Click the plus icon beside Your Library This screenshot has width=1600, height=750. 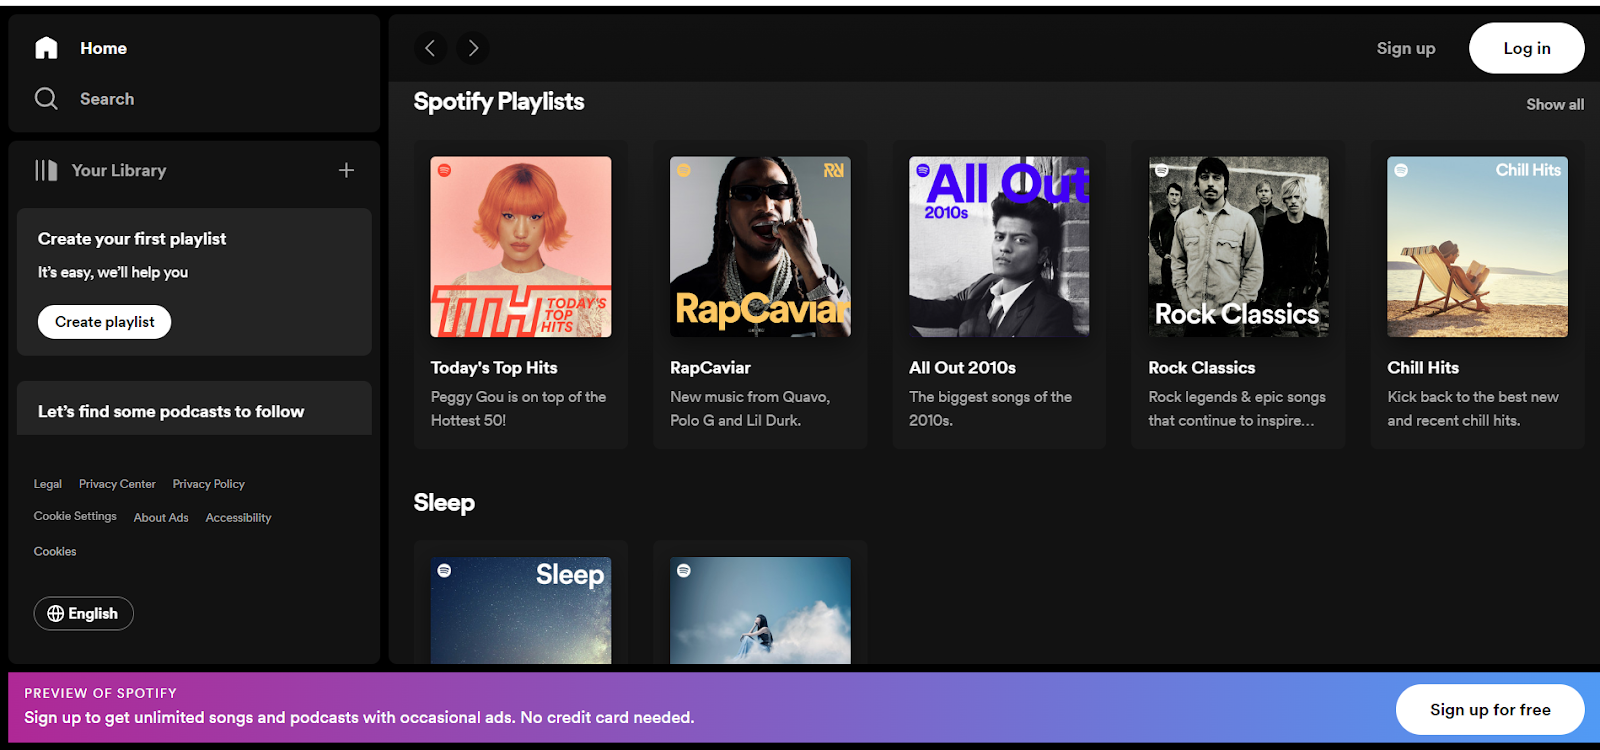(x=346, y=170)
